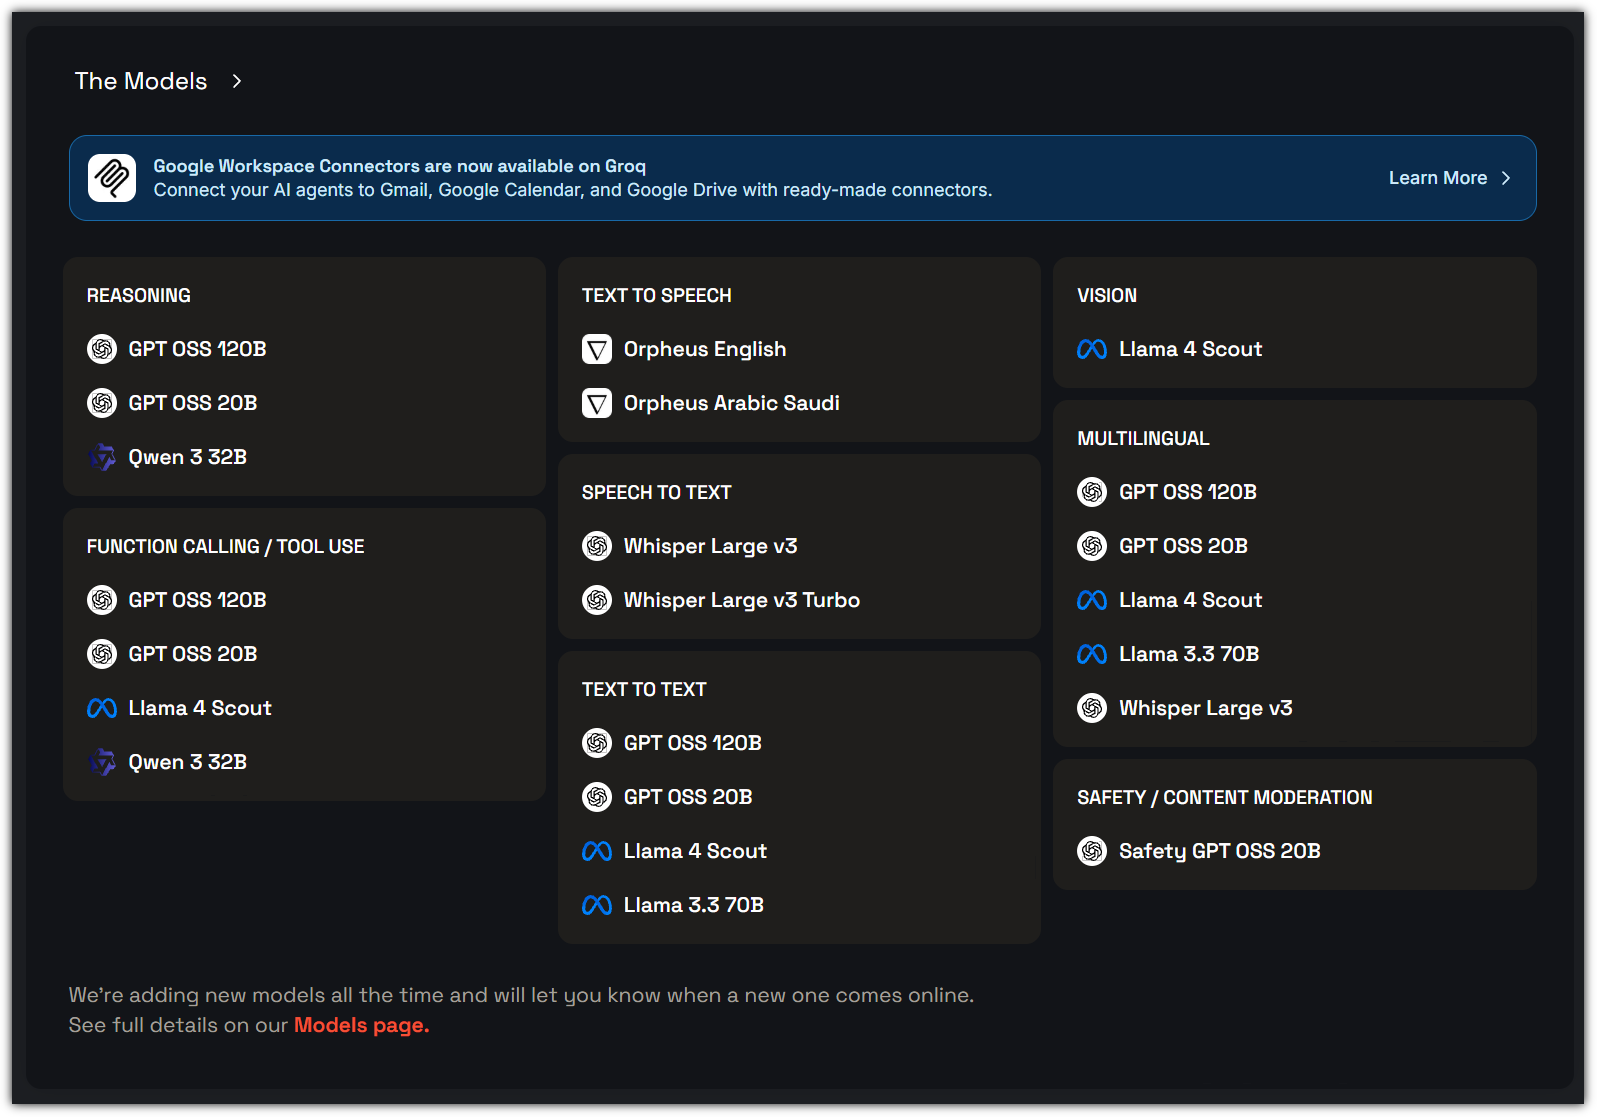Click the MULTILINGUAL heading
1597x1117 pixels.
[1143, 439]
